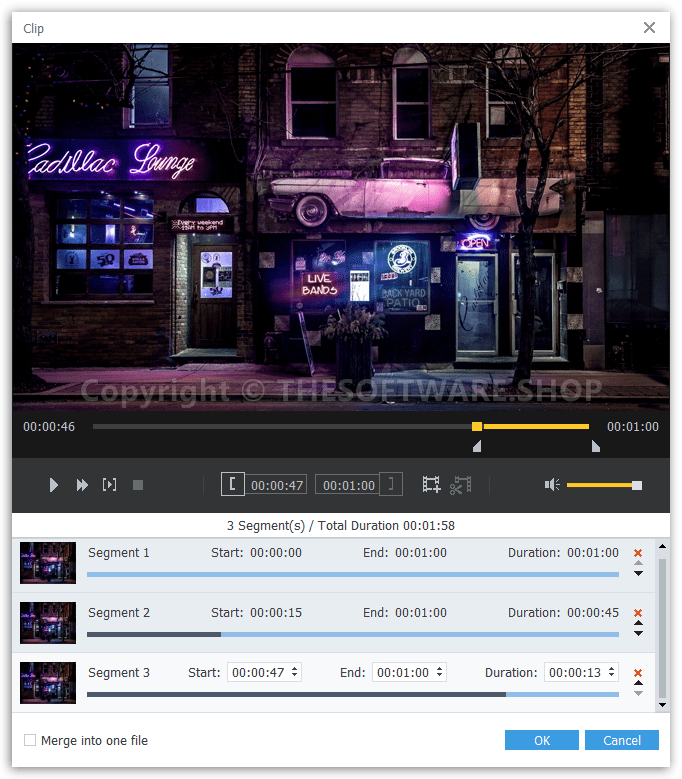Click the play-segment bracket icon
This screenshot has height=779, width=682.
[110, 485]
